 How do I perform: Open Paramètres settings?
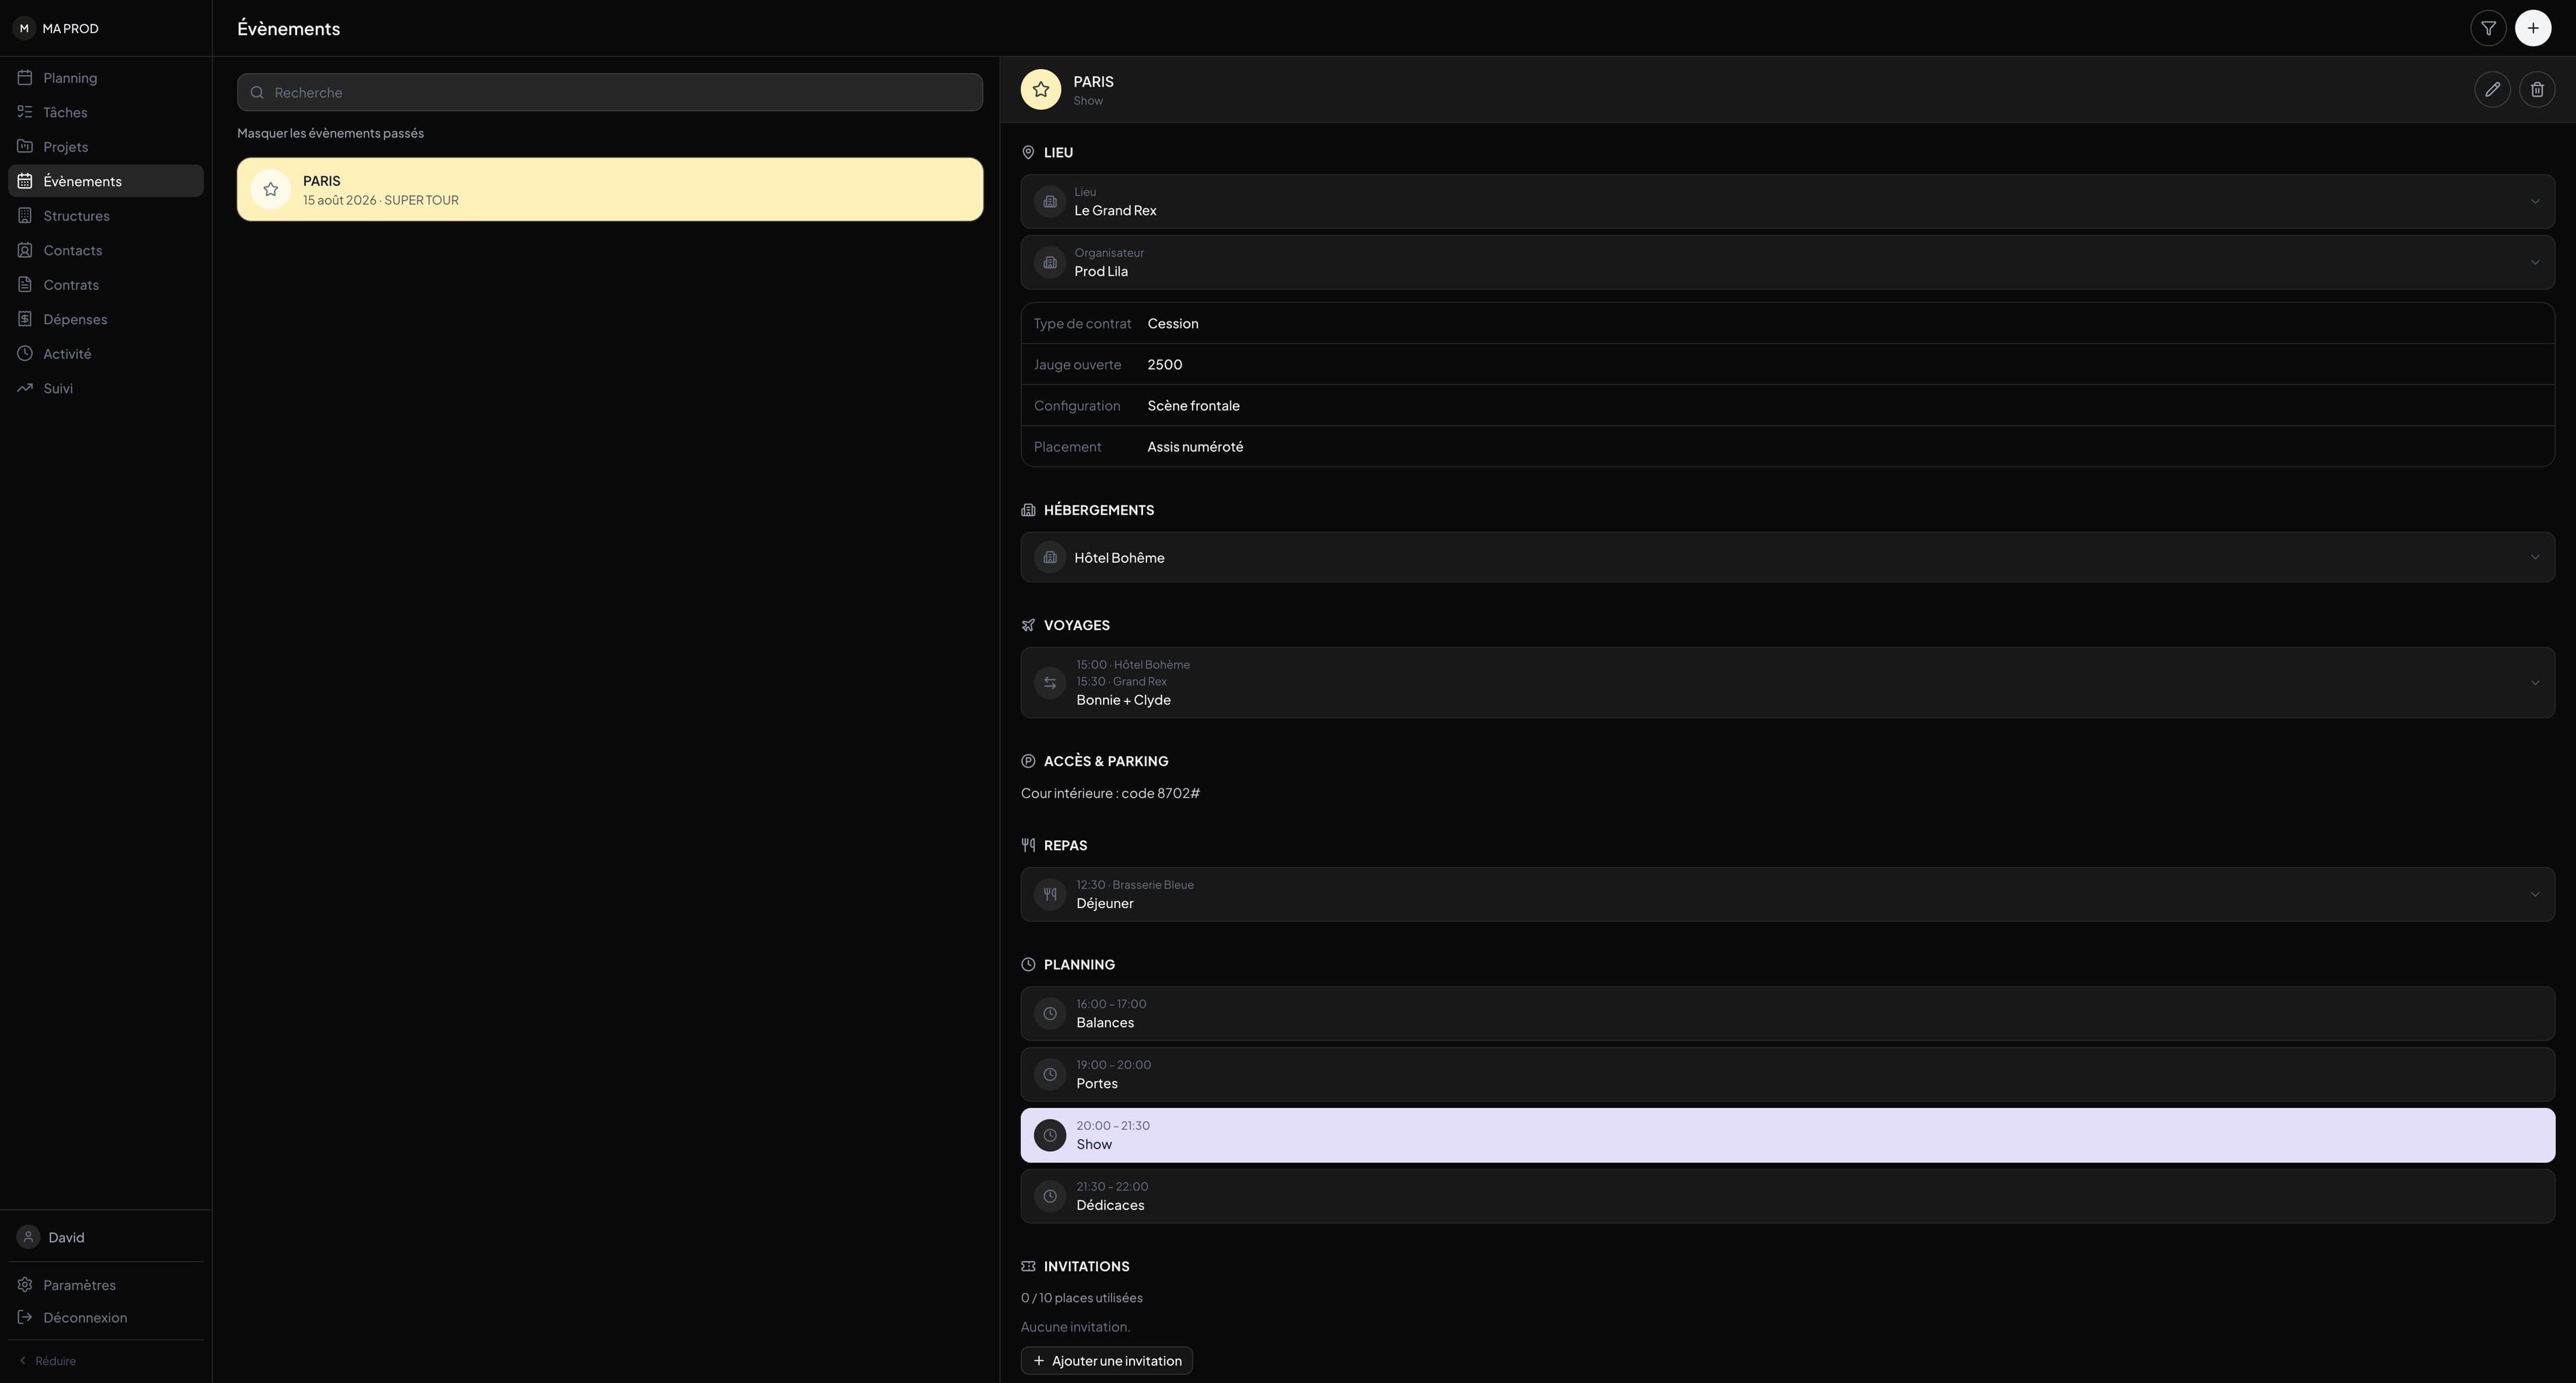[x=106, y=1285]
